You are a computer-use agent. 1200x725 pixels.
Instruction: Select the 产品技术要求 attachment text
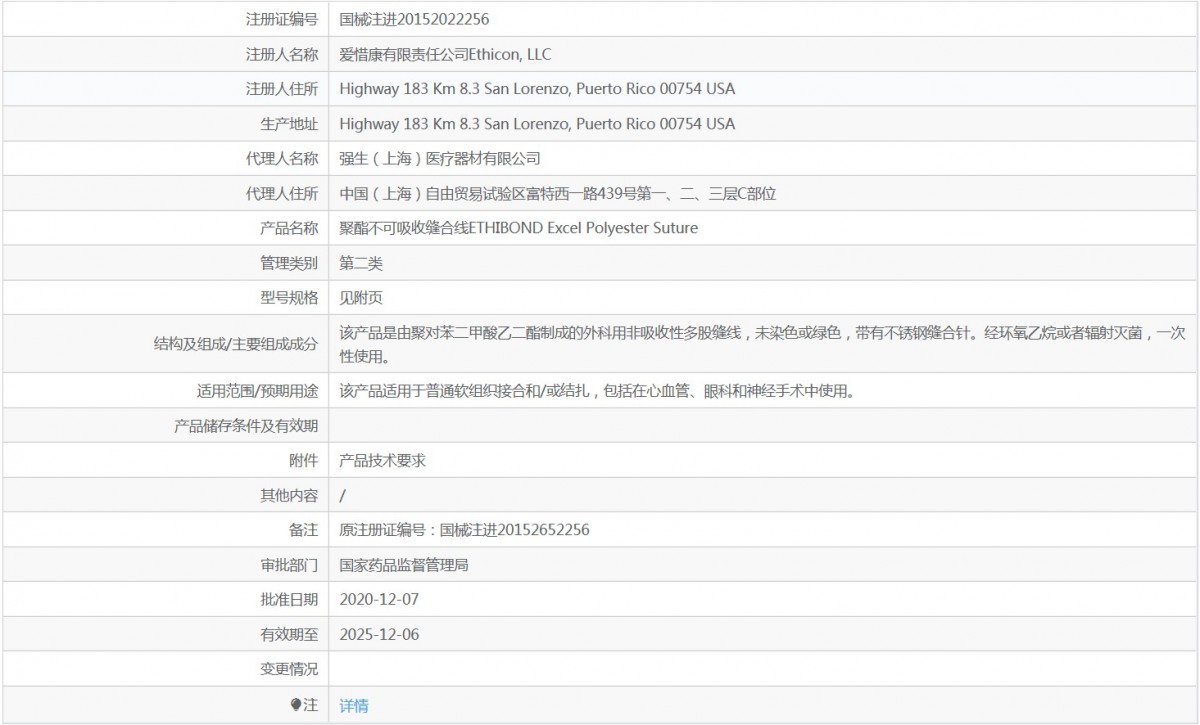click(x=383, y=461)
